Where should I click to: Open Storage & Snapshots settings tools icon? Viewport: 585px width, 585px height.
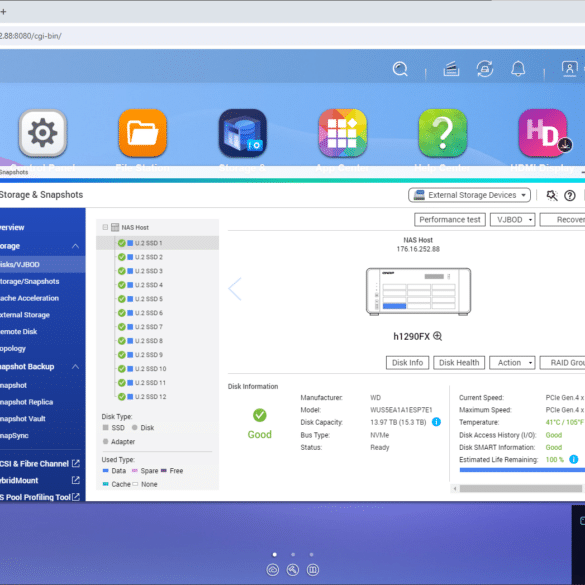coord(552,195)
